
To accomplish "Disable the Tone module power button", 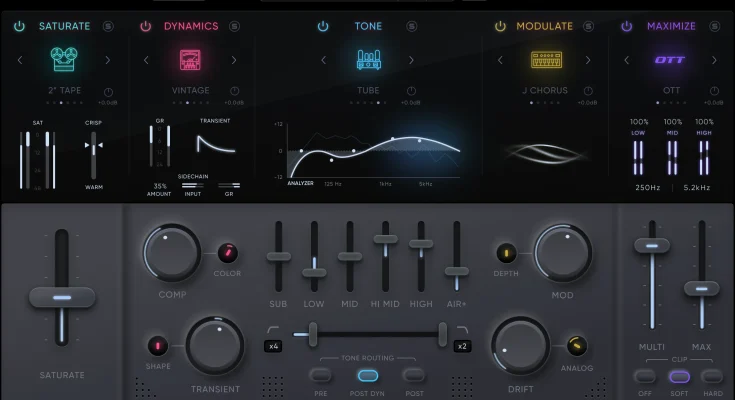I will click(323, 26).
